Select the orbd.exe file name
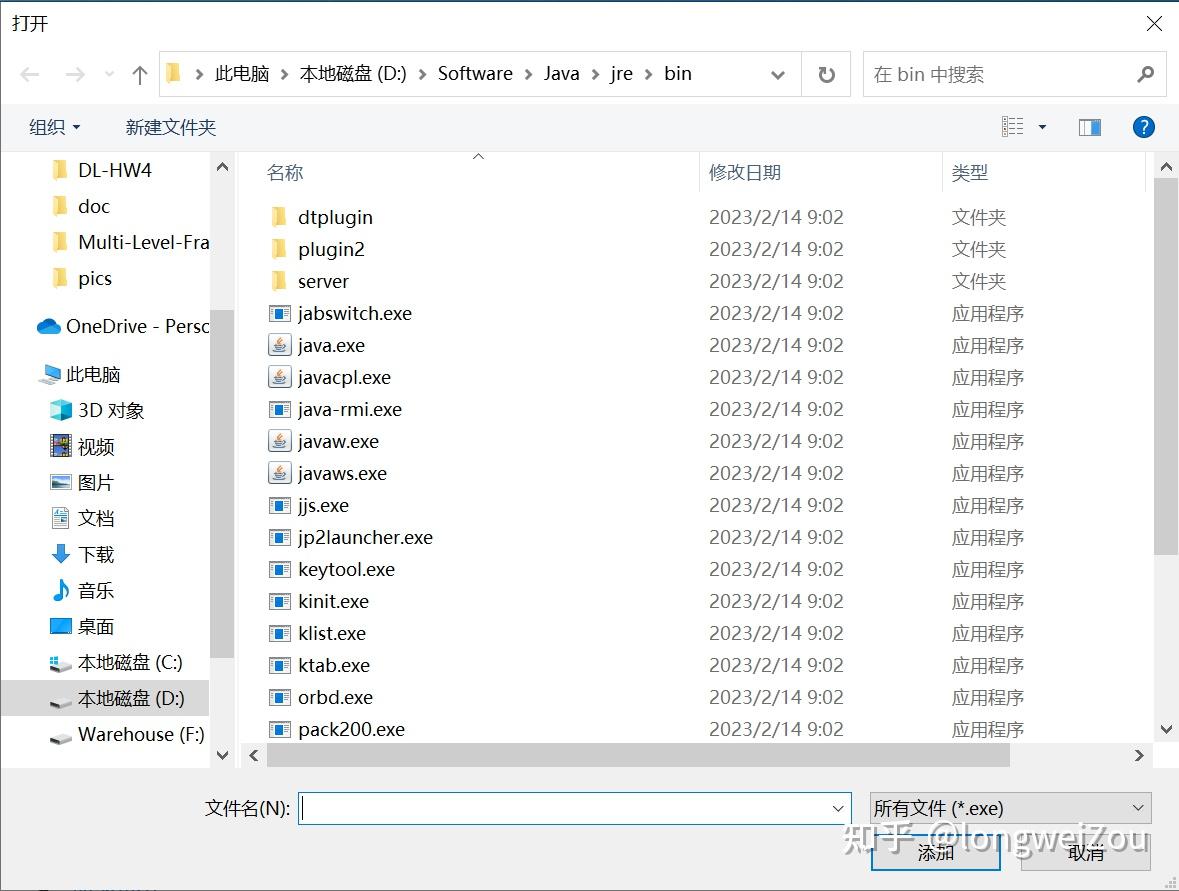1179x891 pixels. 335,697
